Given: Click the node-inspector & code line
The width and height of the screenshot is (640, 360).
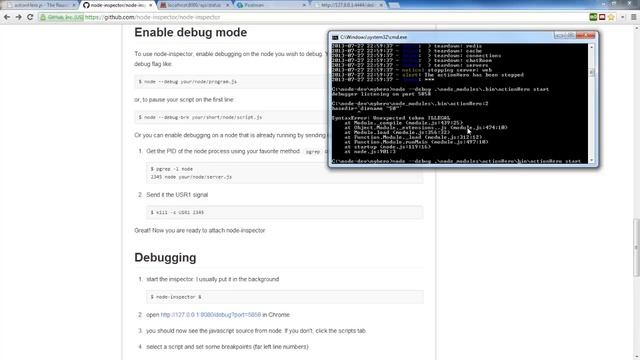Looking at the screenshot, I should pos(176,297).
